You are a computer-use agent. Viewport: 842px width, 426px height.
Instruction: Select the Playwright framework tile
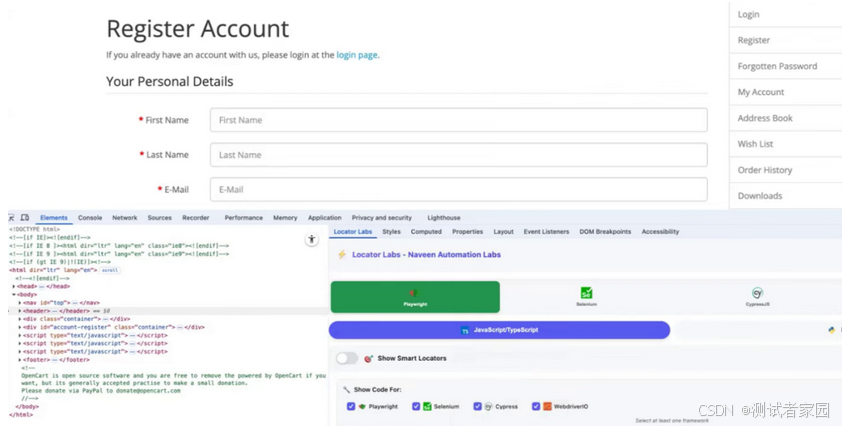pos(415,297)
